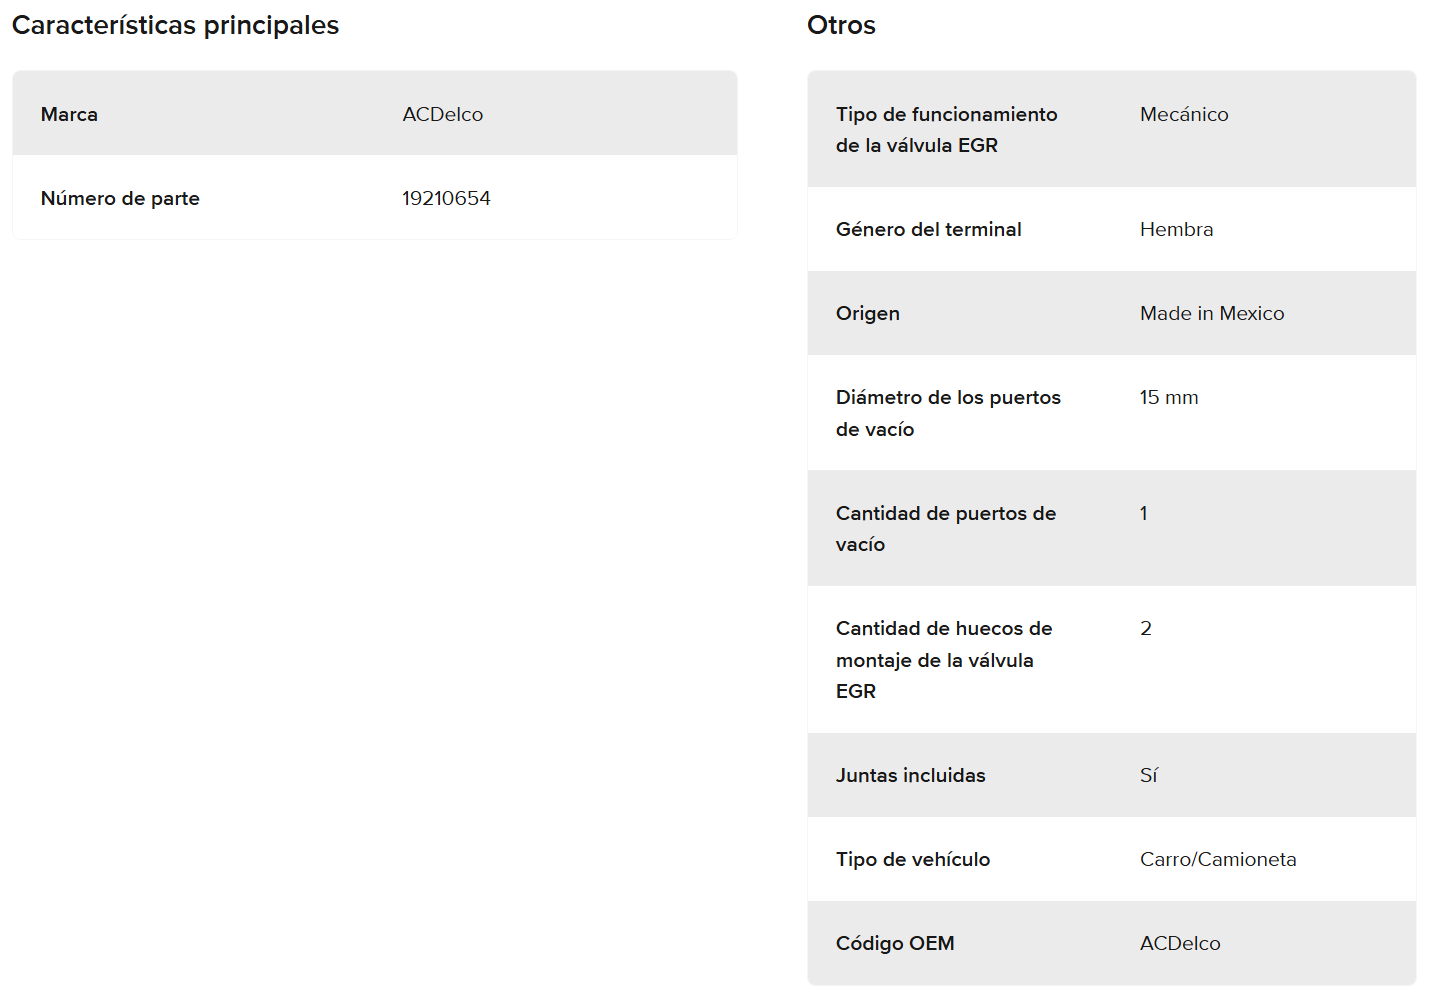
Task: Click the ACDelco value beside Código OEM
Action: coord(1180,943)
